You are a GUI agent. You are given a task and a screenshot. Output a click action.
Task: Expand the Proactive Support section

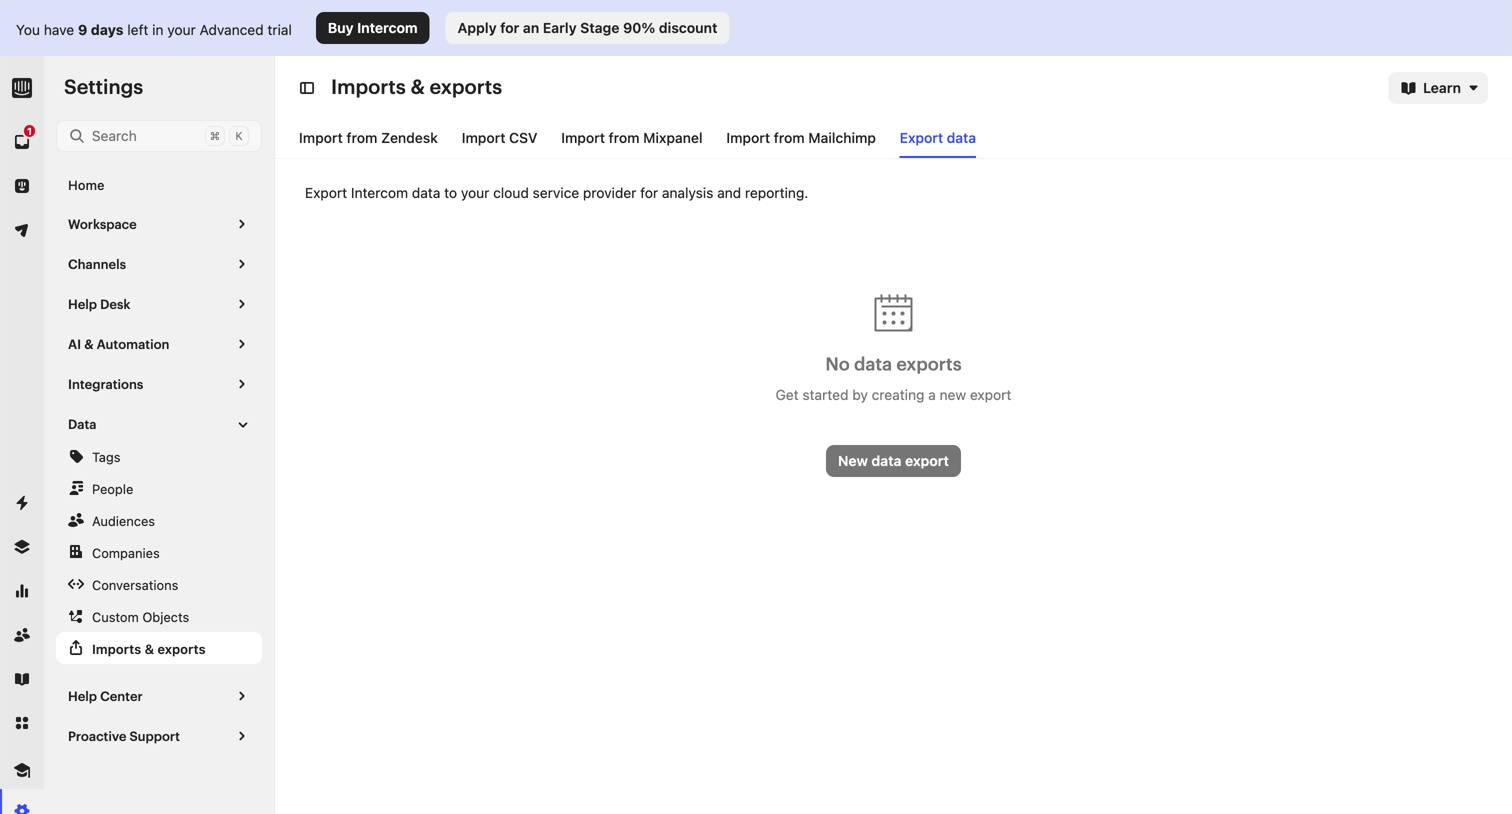[x=158, y=736]
